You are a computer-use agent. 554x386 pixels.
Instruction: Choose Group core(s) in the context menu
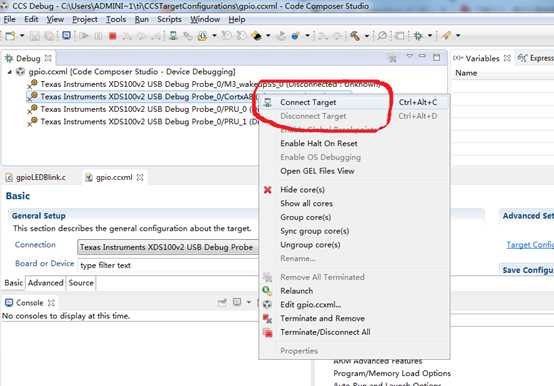tap(354, 217)
